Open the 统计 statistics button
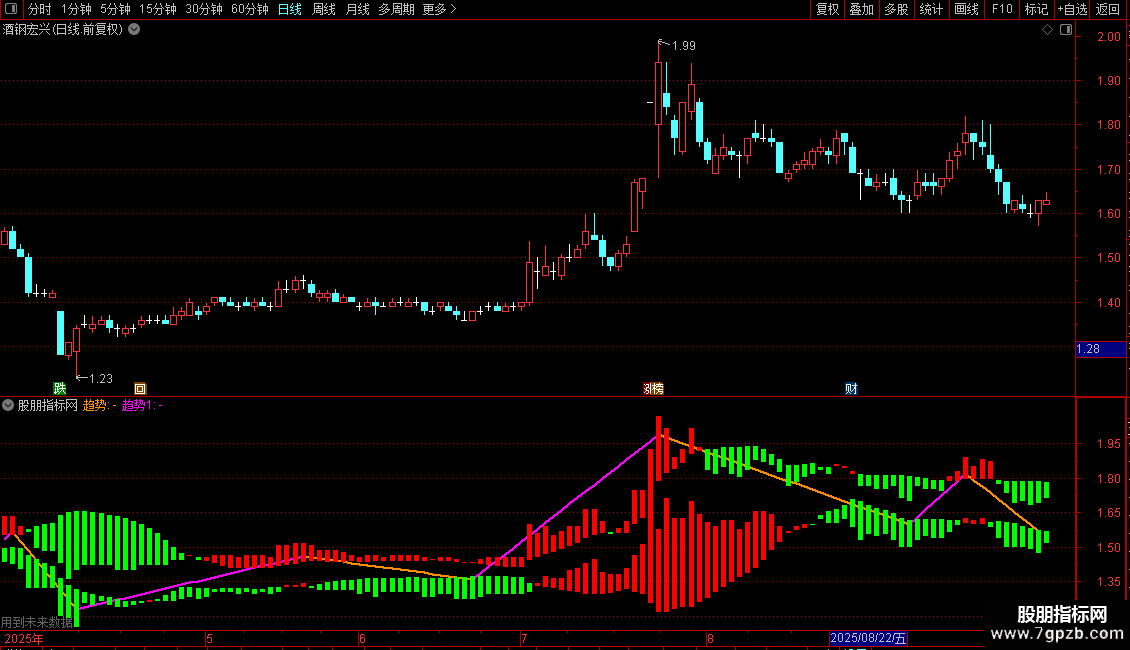This screenshot has height=650, width=1130. point(931,9)
